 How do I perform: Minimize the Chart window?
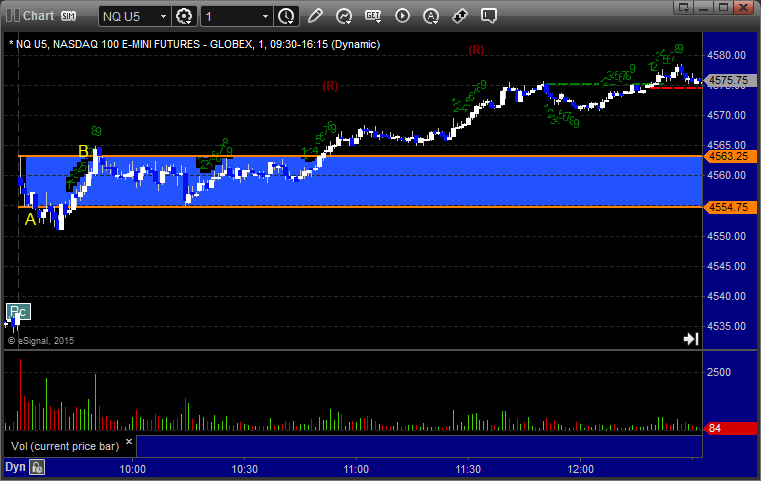704,7
